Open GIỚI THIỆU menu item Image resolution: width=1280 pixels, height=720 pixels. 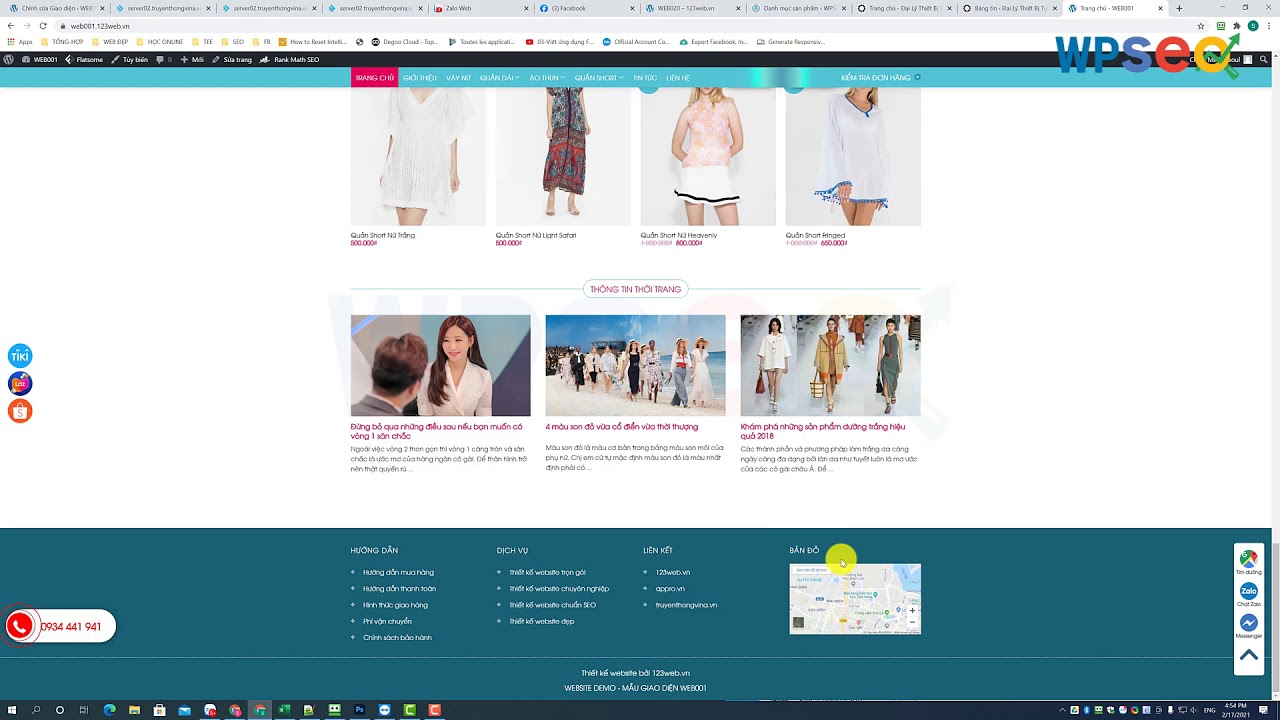(x=420, y=78)
